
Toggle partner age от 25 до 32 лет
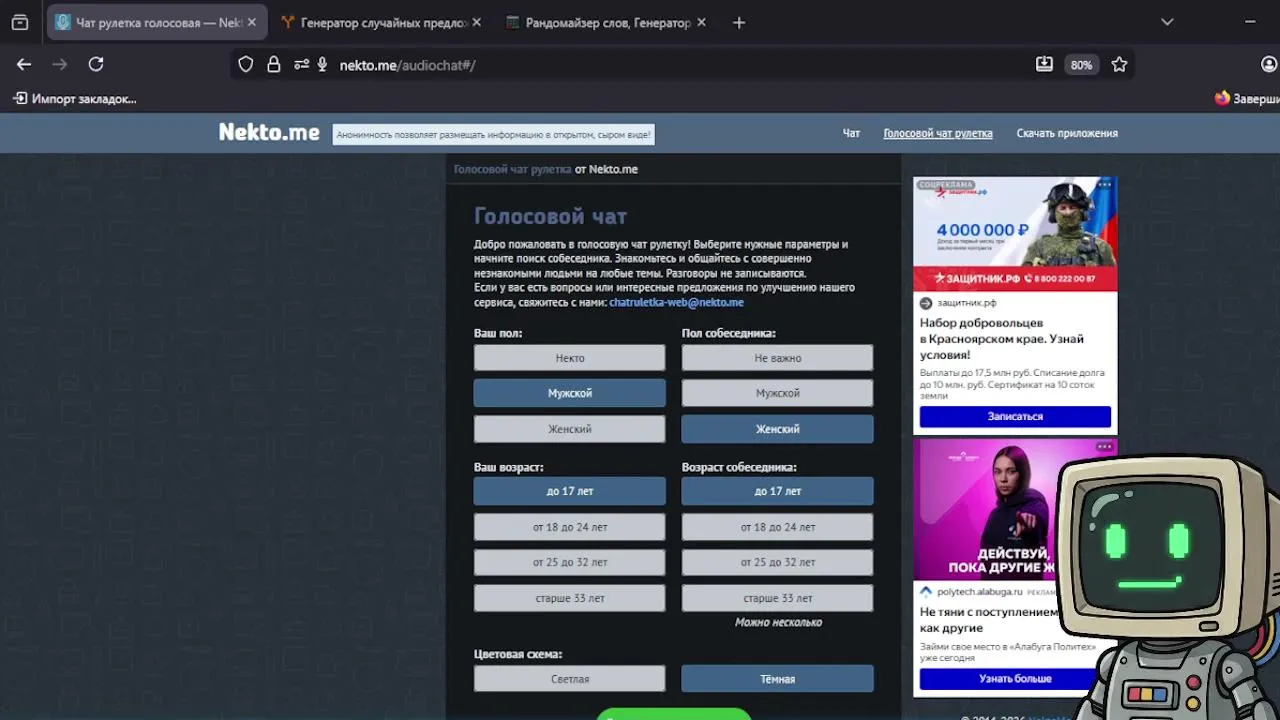[777, 562]
